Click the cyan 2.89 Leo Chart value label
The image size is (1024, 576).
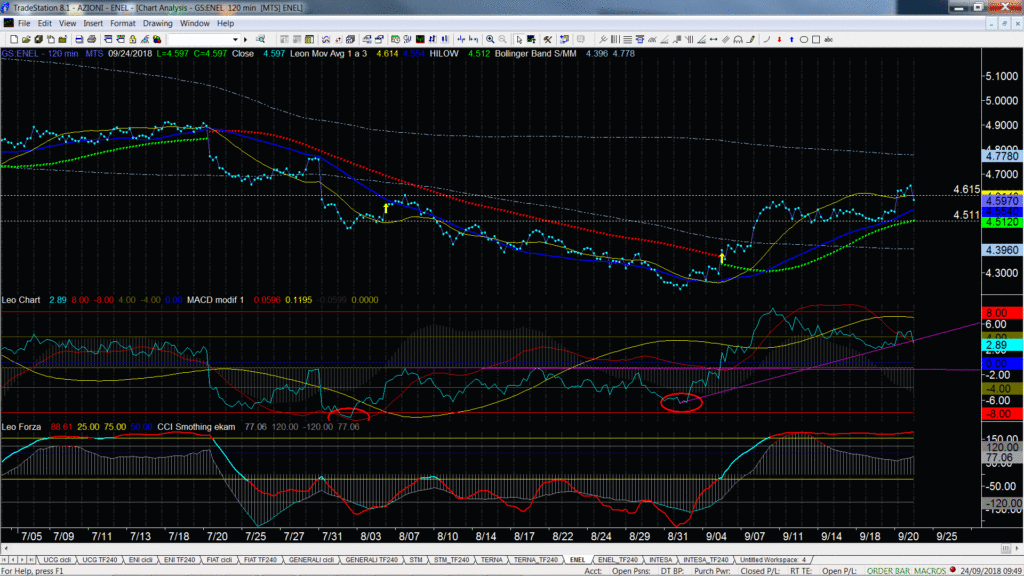(1002, 345)
